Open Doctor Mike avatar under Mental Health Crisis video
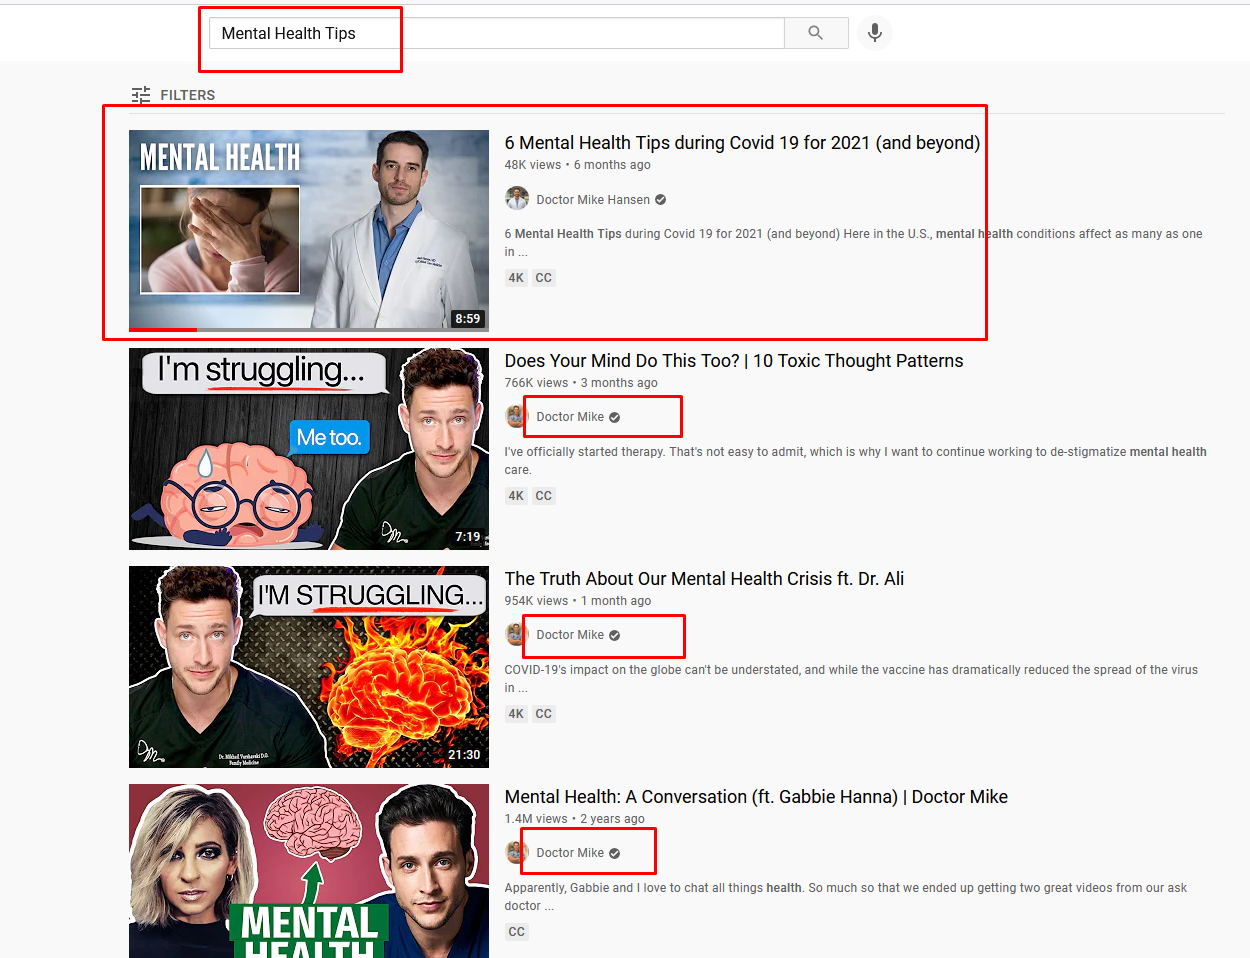This screenshot has width=1250, height=958. coord(515,635)
